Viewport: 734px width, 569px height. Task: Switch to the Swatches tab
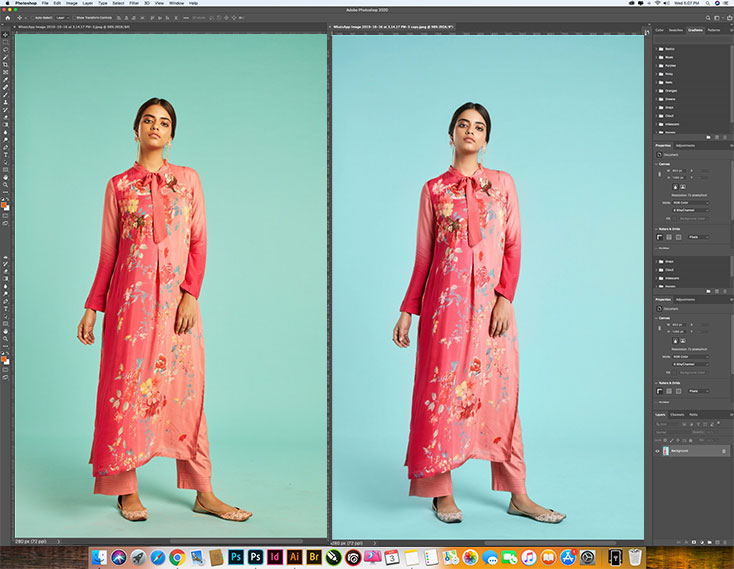[675, 30]
